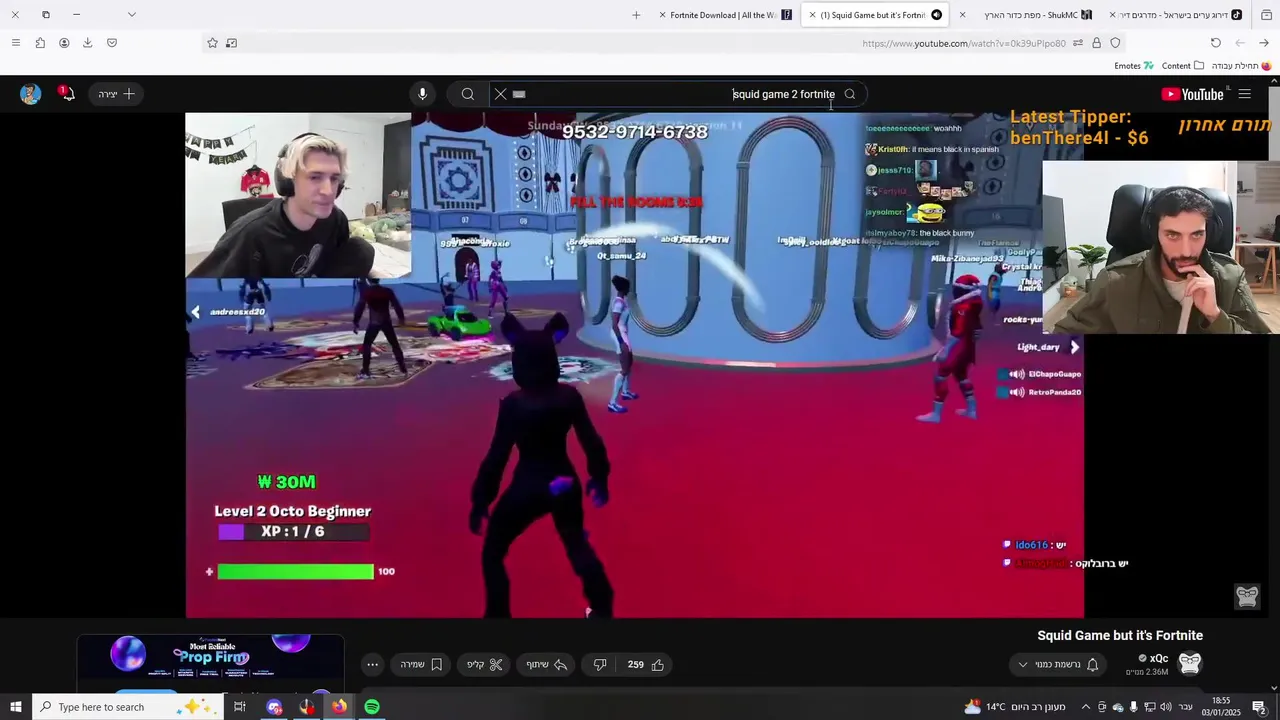Go forward with the browser forward arrow

pyautogui.click(x=1240, y=43)
